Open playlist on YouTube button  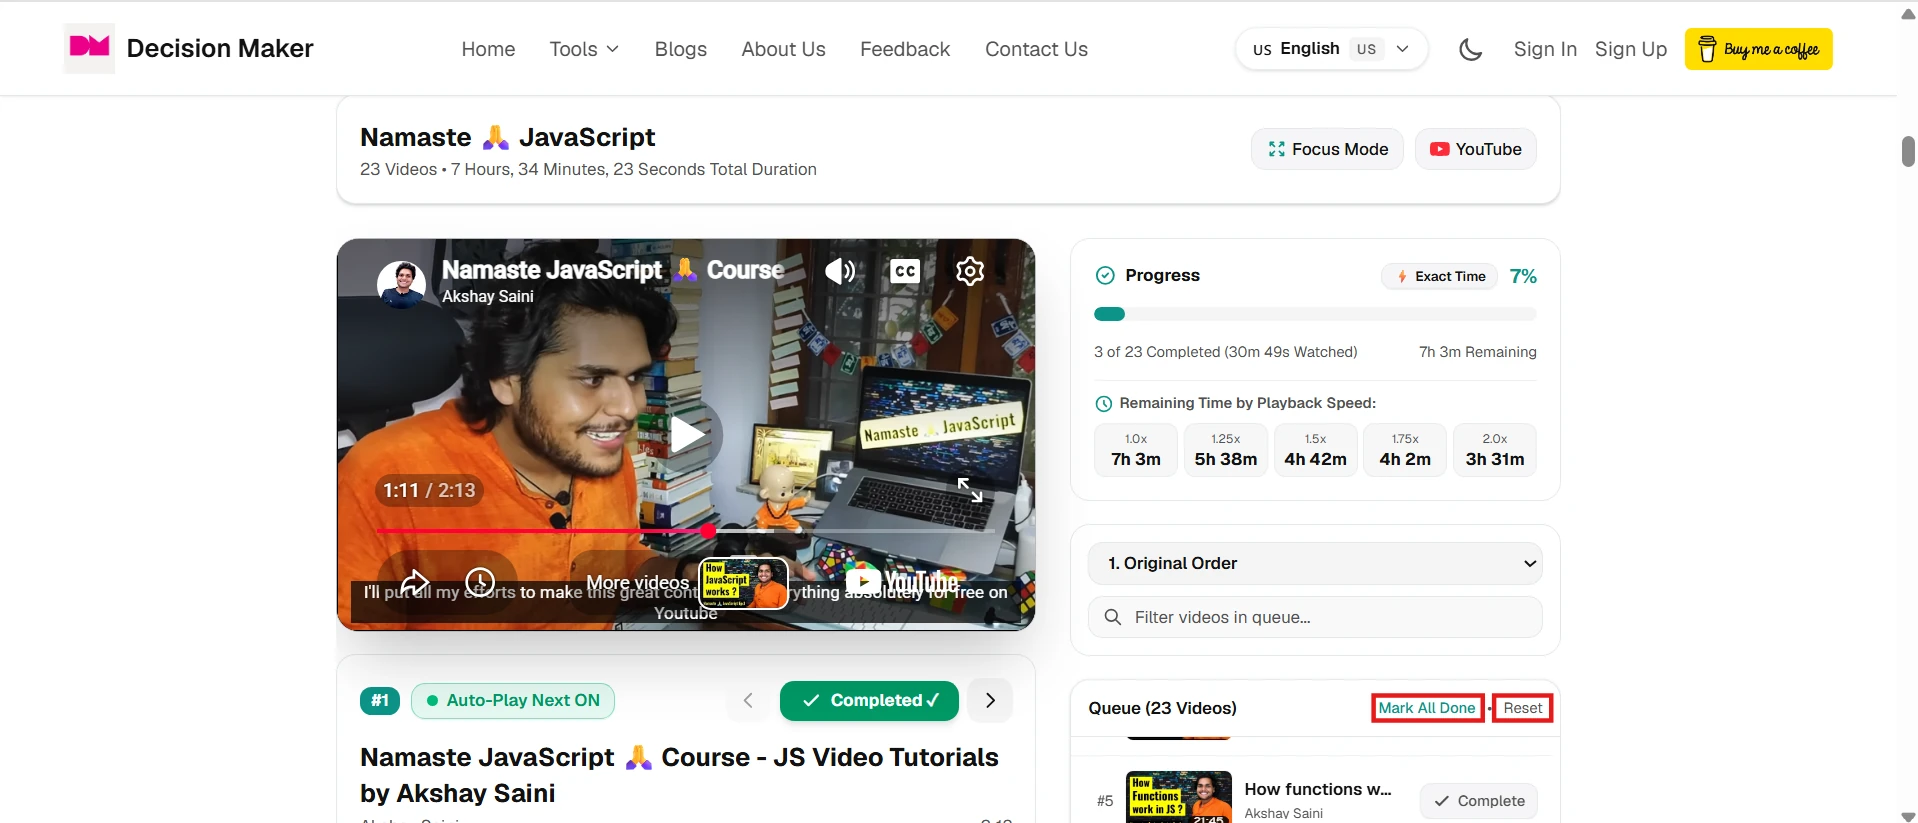[1475, 149]
